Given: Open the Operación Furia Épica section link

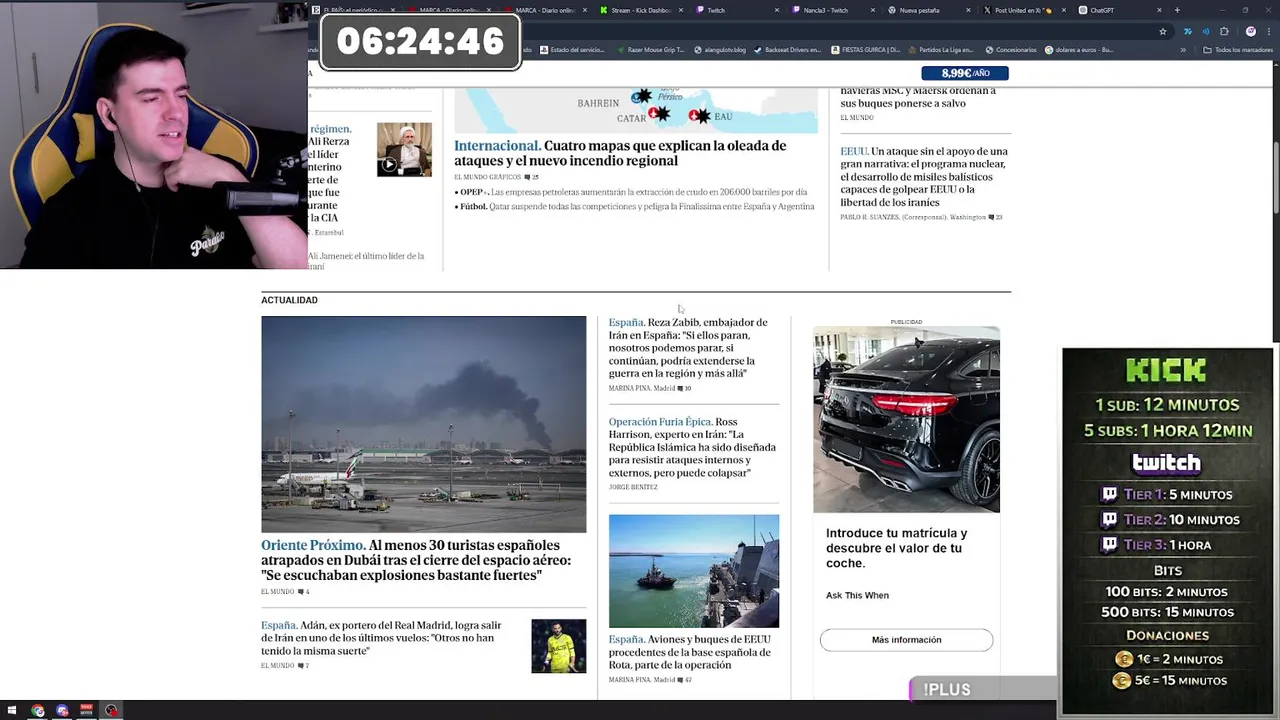Looking at the screenshot, I should click(x=660, y=422).
